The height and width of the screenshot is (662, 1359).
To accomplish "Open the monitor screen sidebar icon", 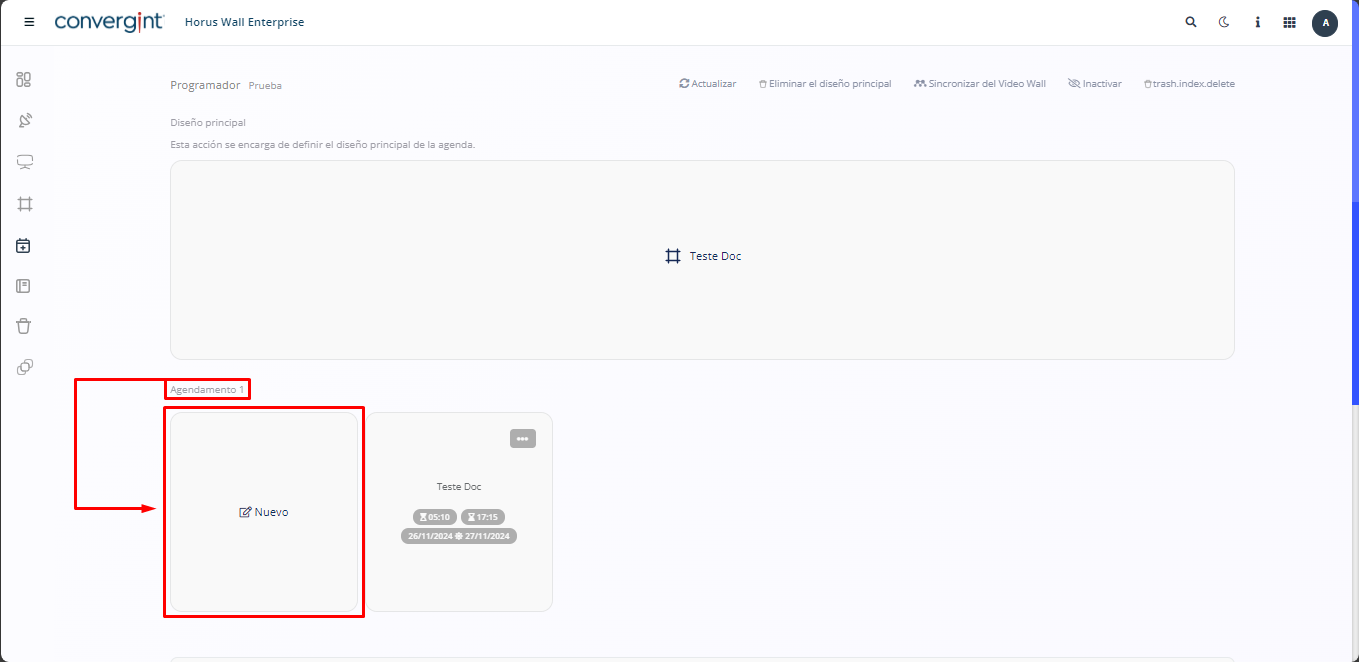I will pyautogui.click(x=24, y=162).
